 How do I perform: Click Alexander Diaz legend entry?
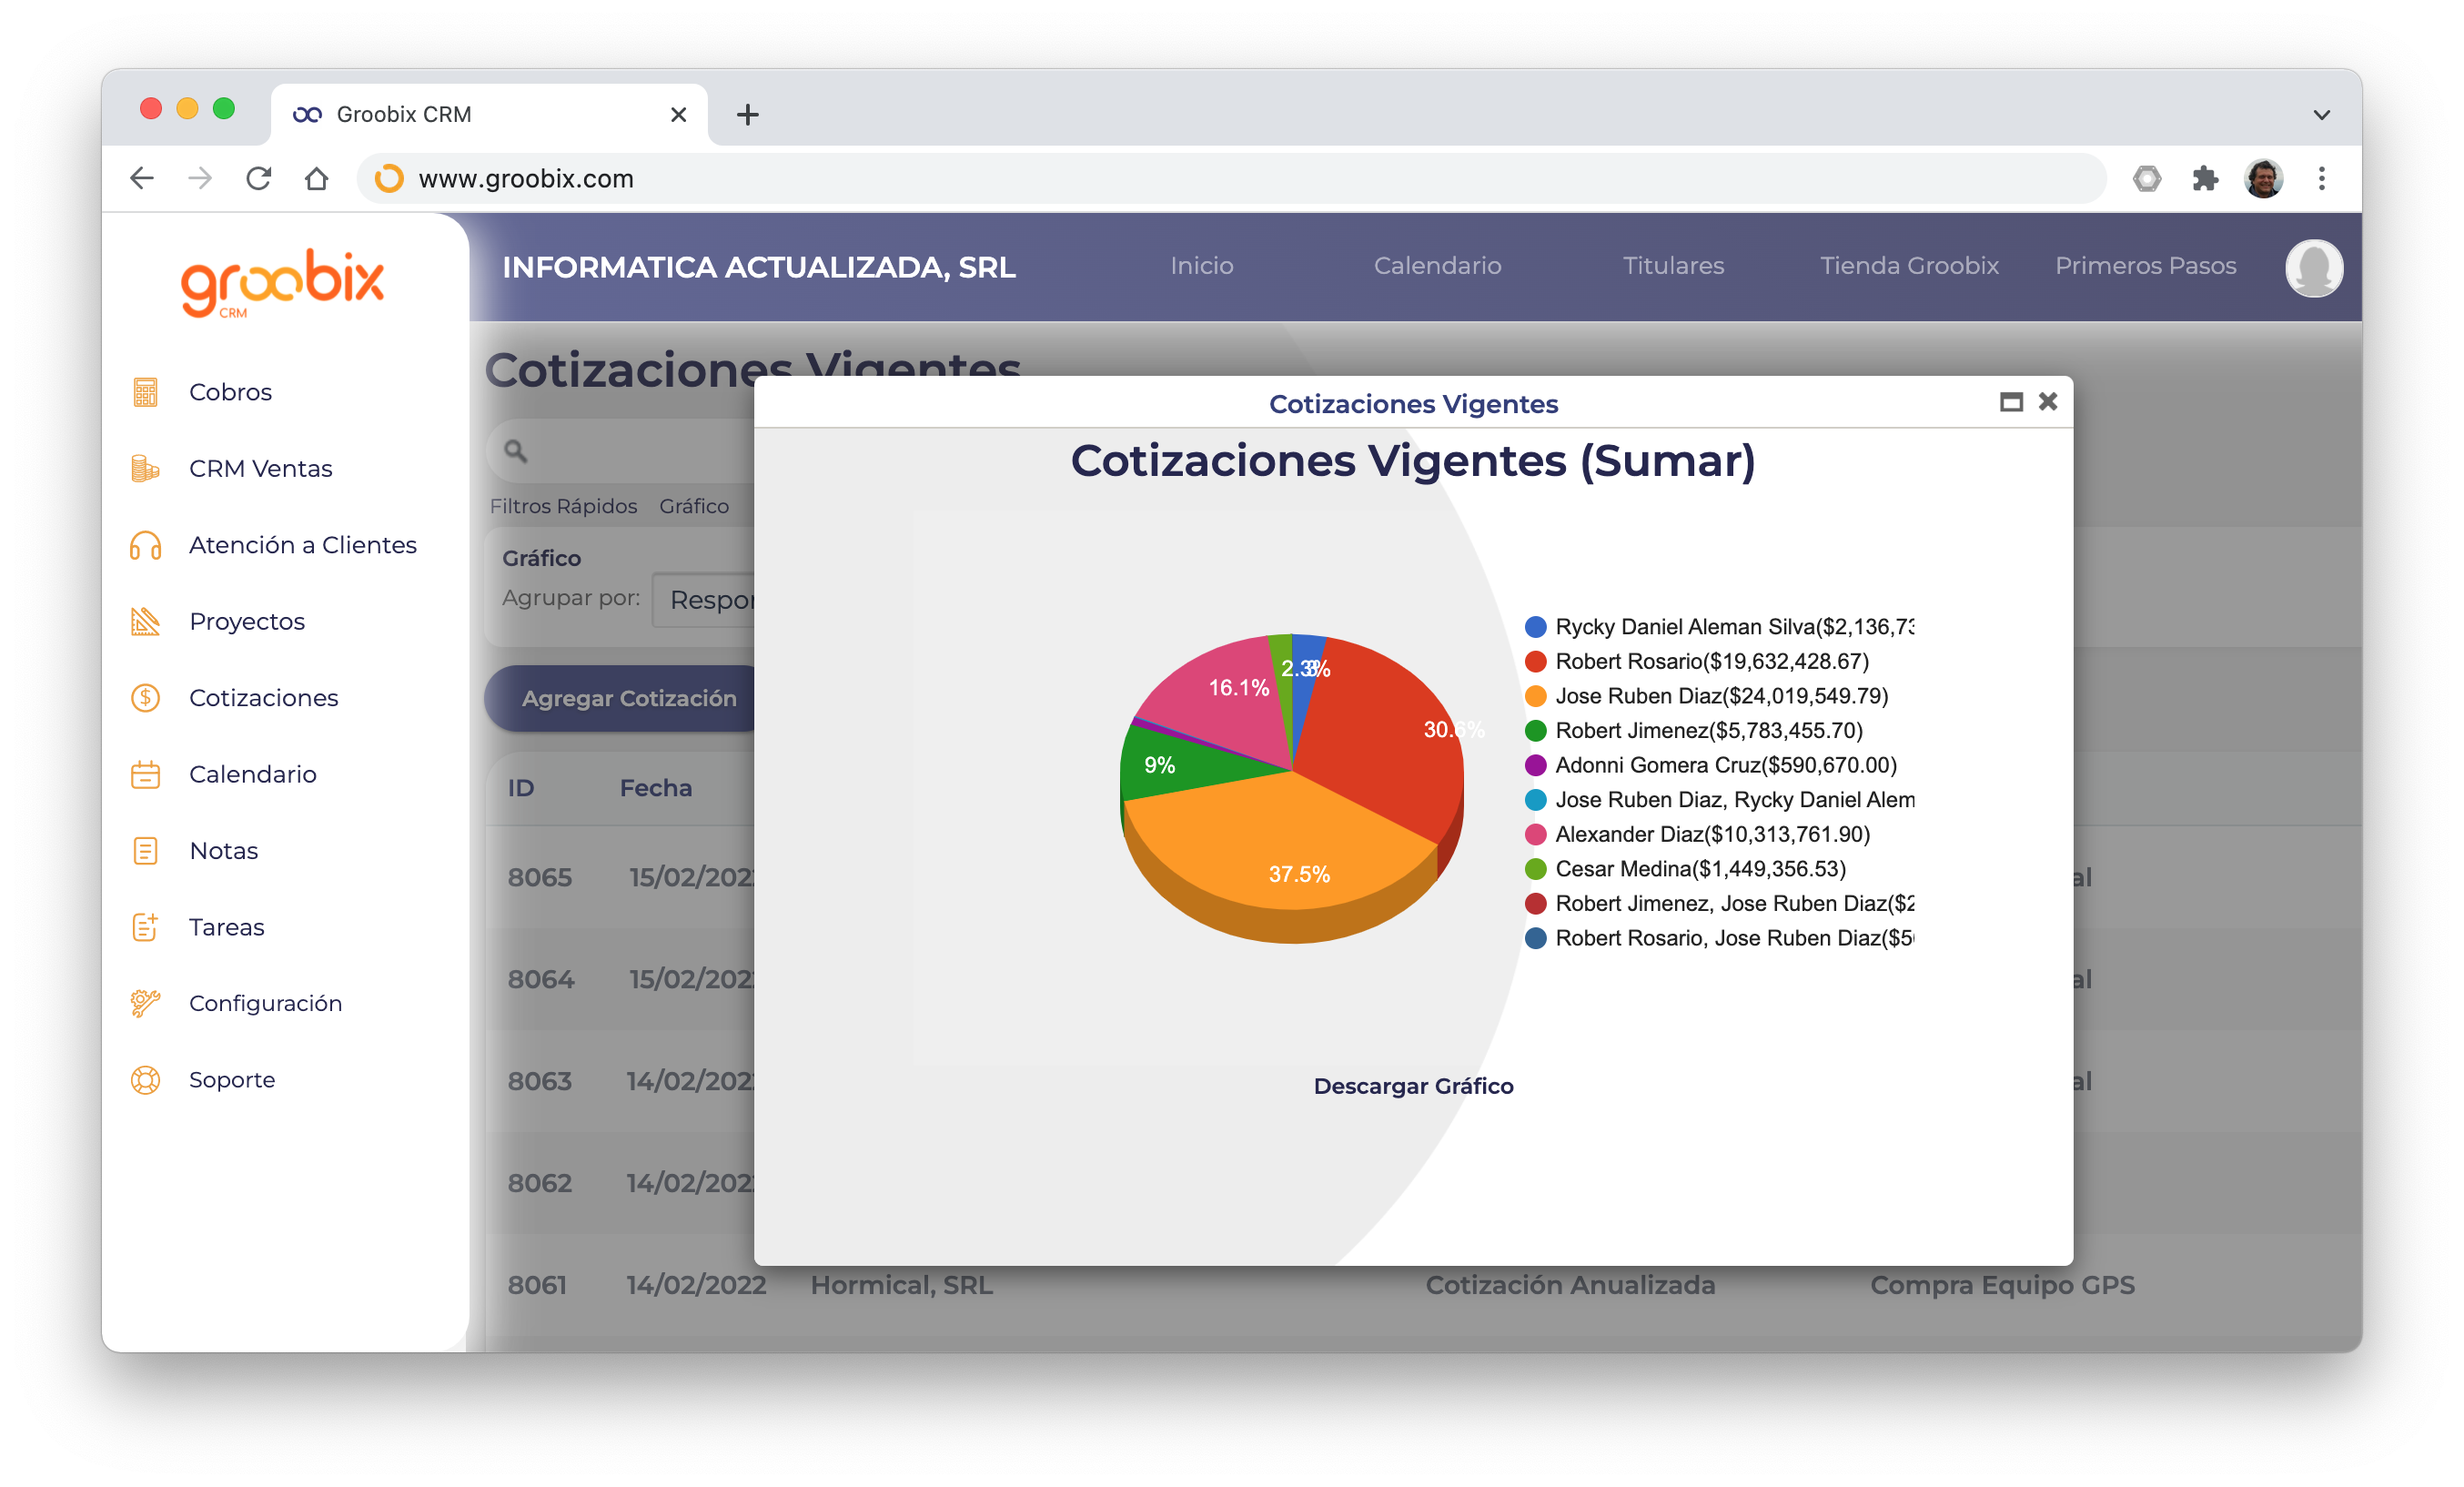(1697, 834)
